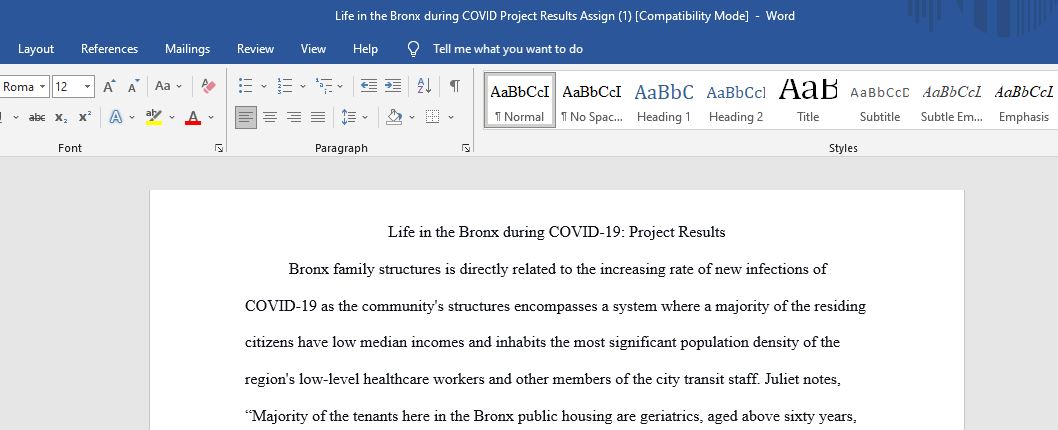This screenshot has width=1058, height=430.
Task: Open font name combo box dropdown
Action: (x=43, y=86)
